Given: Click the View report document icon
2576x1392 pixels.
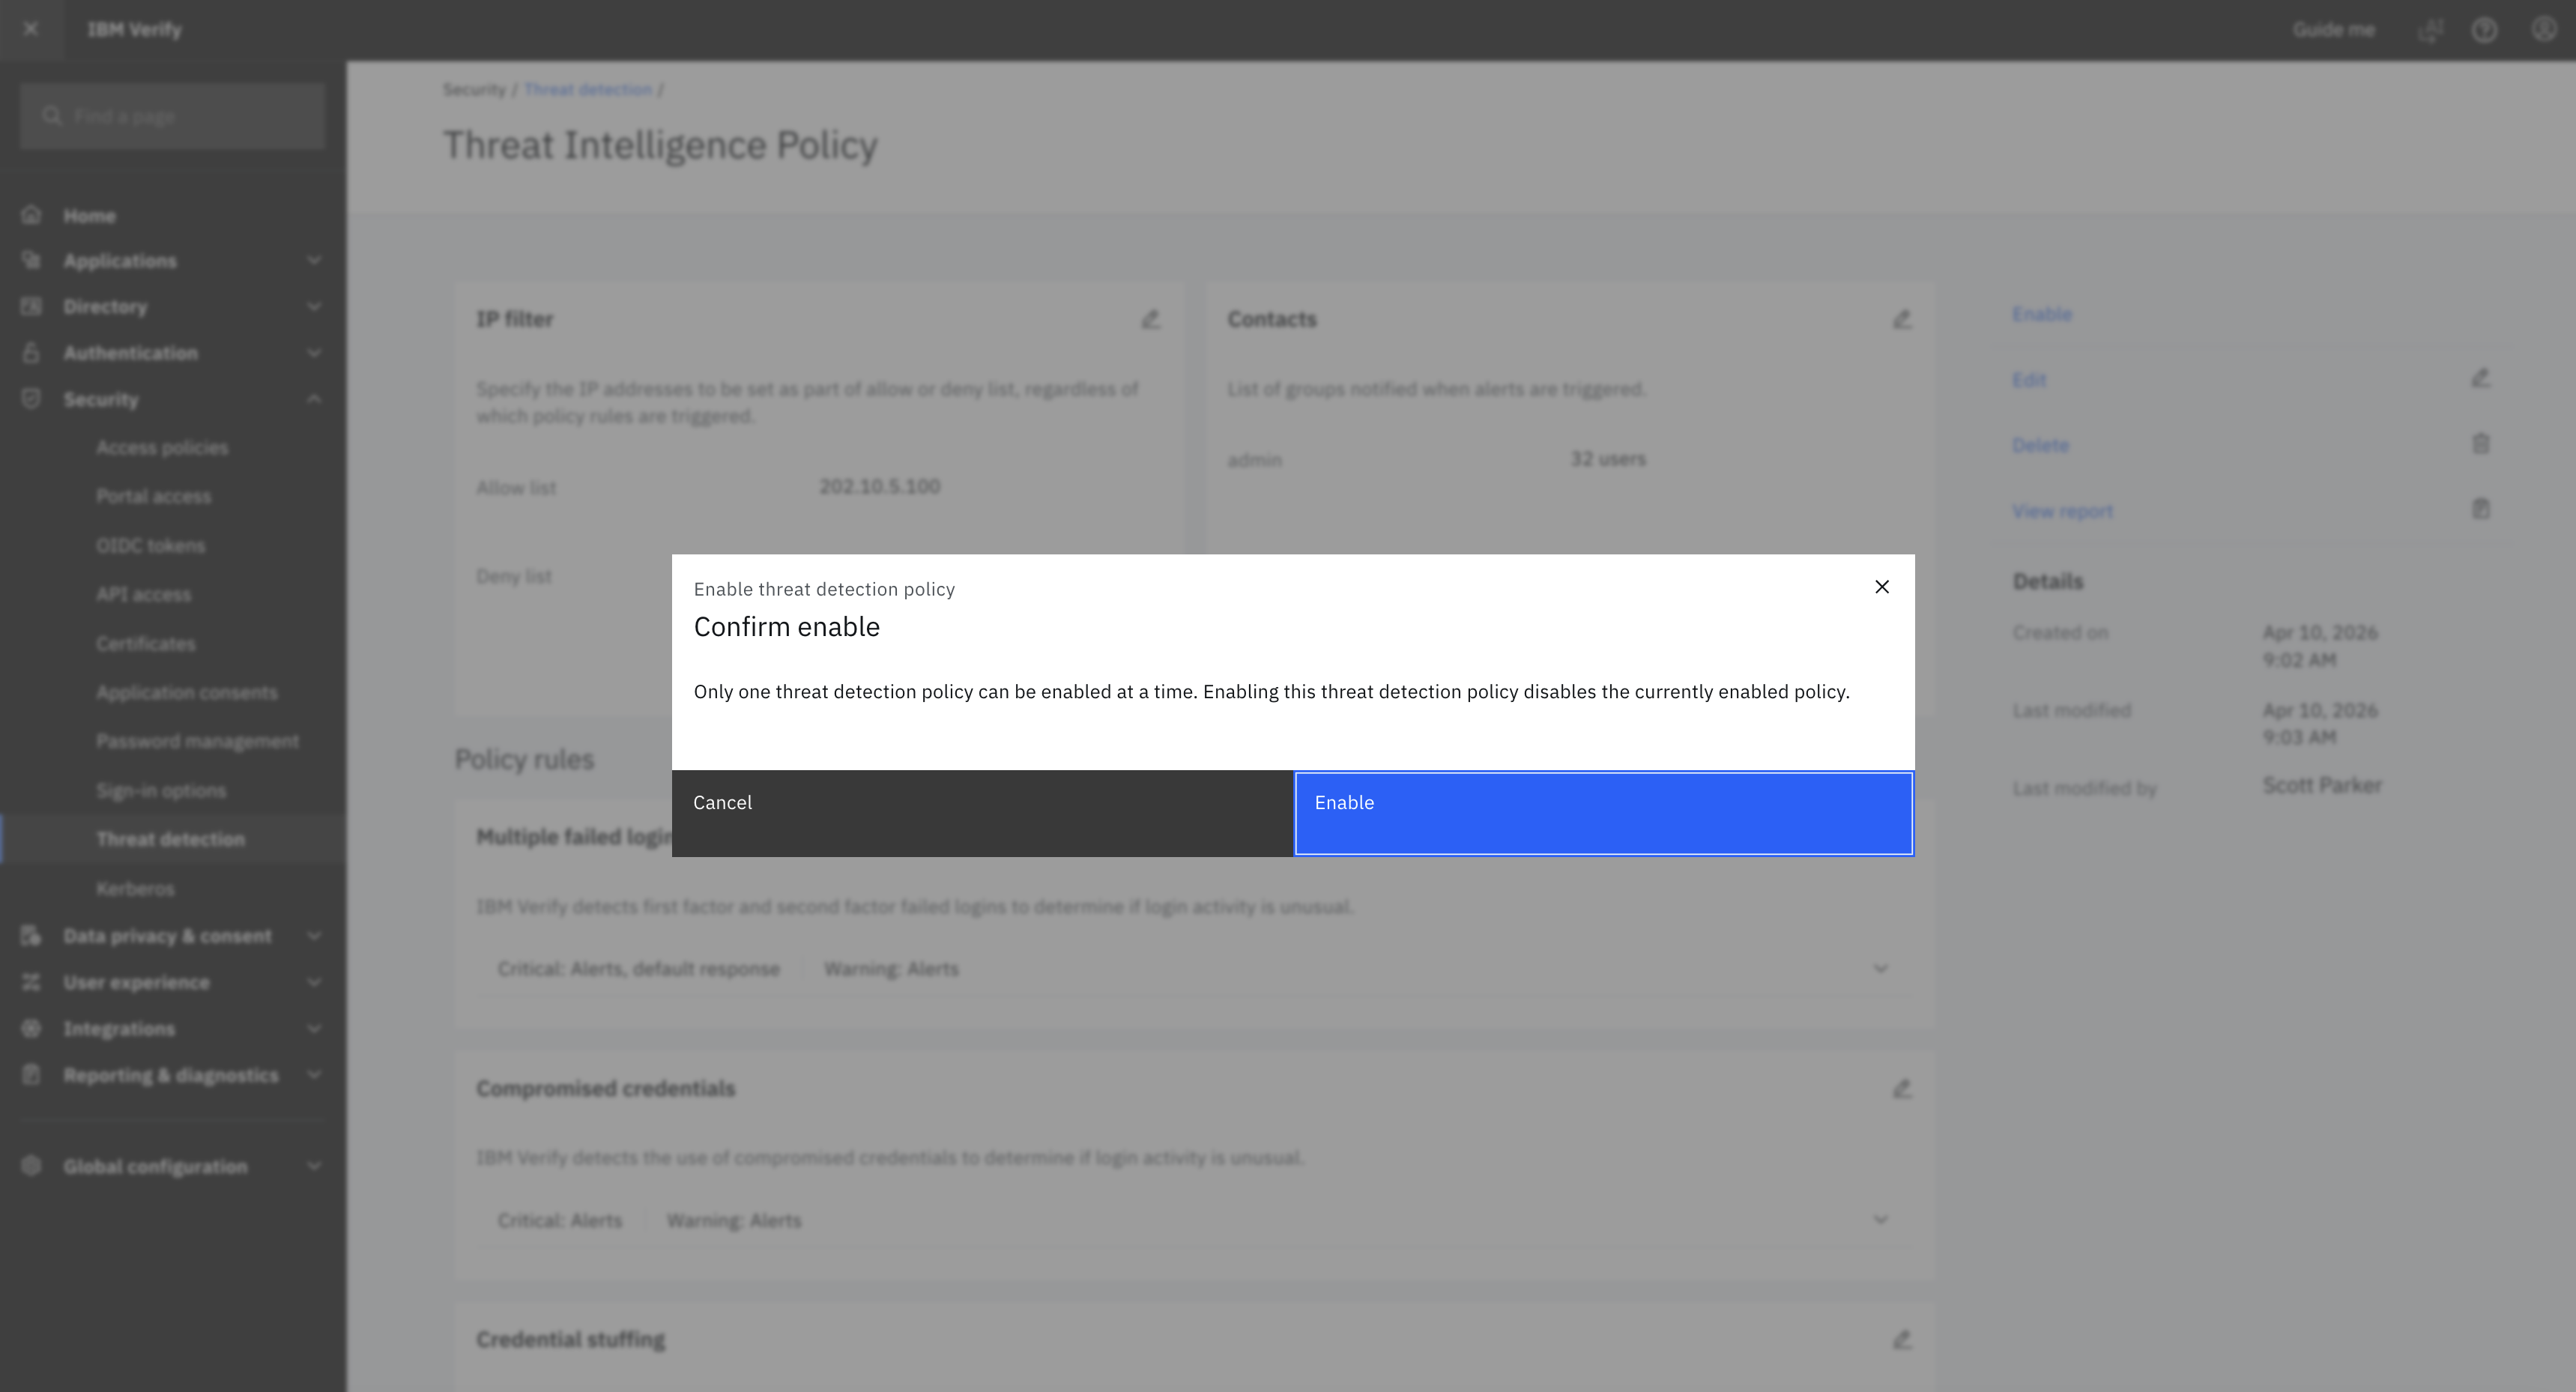Looking at the screenshot, I should (x=2480, y=509).
